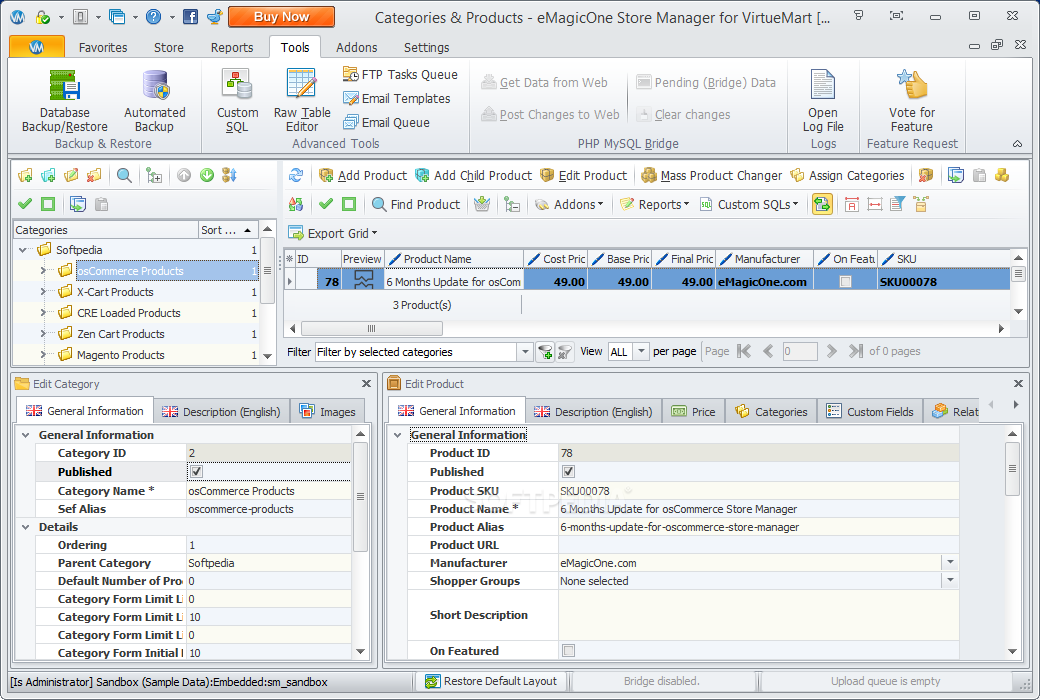Open the Raw Table Editor
This screenshot has height=700, width=1040.
click(302, 102)
